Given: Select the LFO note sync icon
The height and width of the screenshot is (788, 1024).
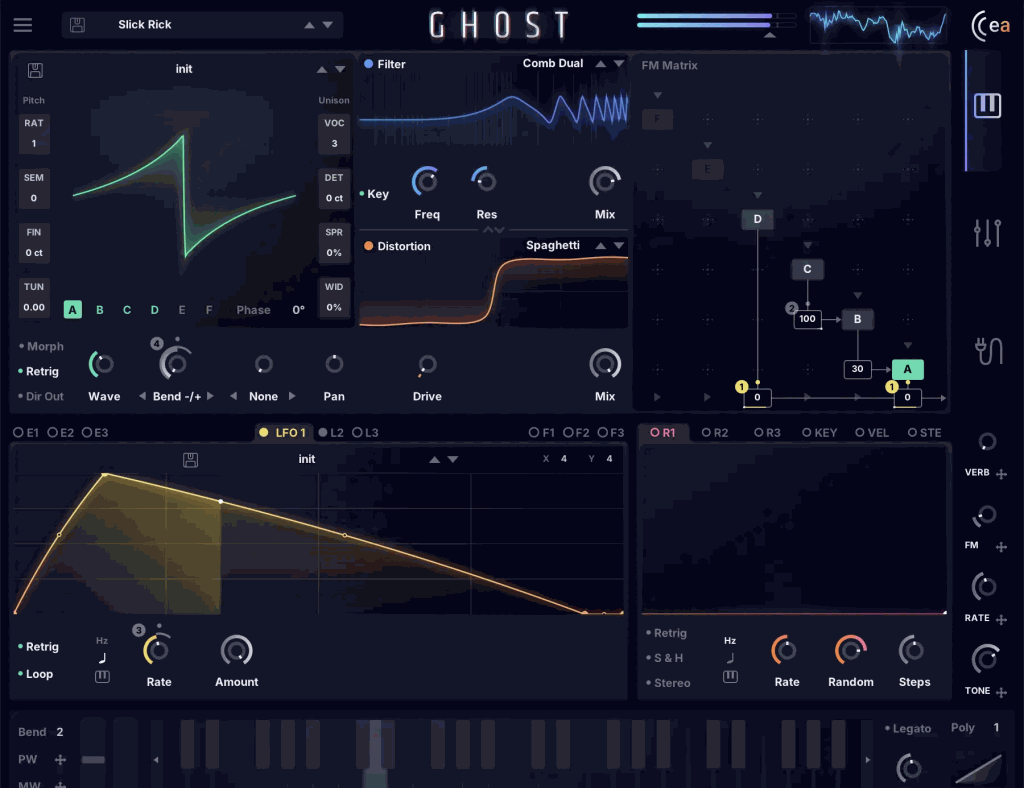Looking at the screenshot, I should (103, 657).
